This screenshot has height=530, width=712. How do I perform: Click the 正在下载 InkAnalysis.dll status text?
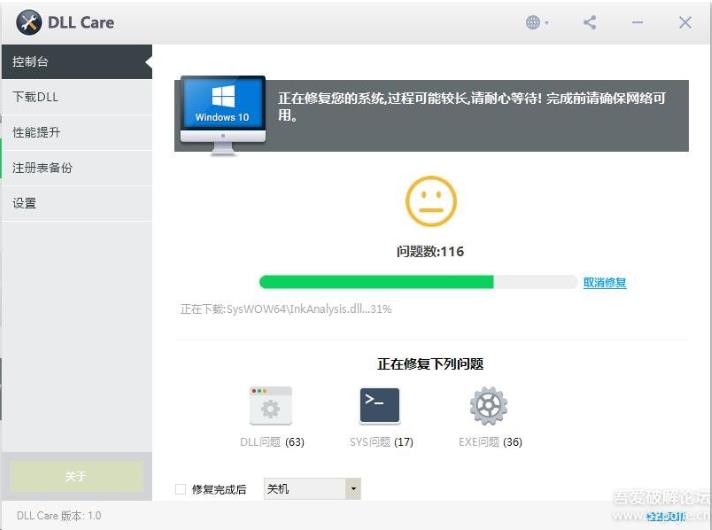pos(286,309)
